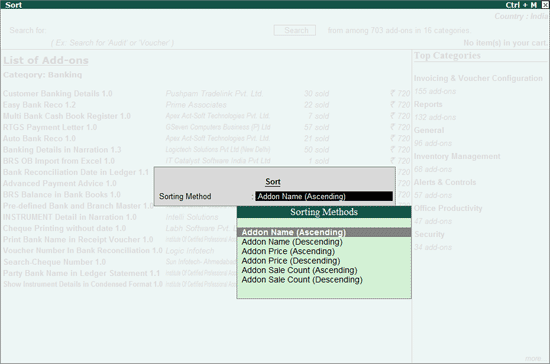Click the Top Categories heading
The width and height of the screenshot is (550, 364).
(x=447, y=55)
